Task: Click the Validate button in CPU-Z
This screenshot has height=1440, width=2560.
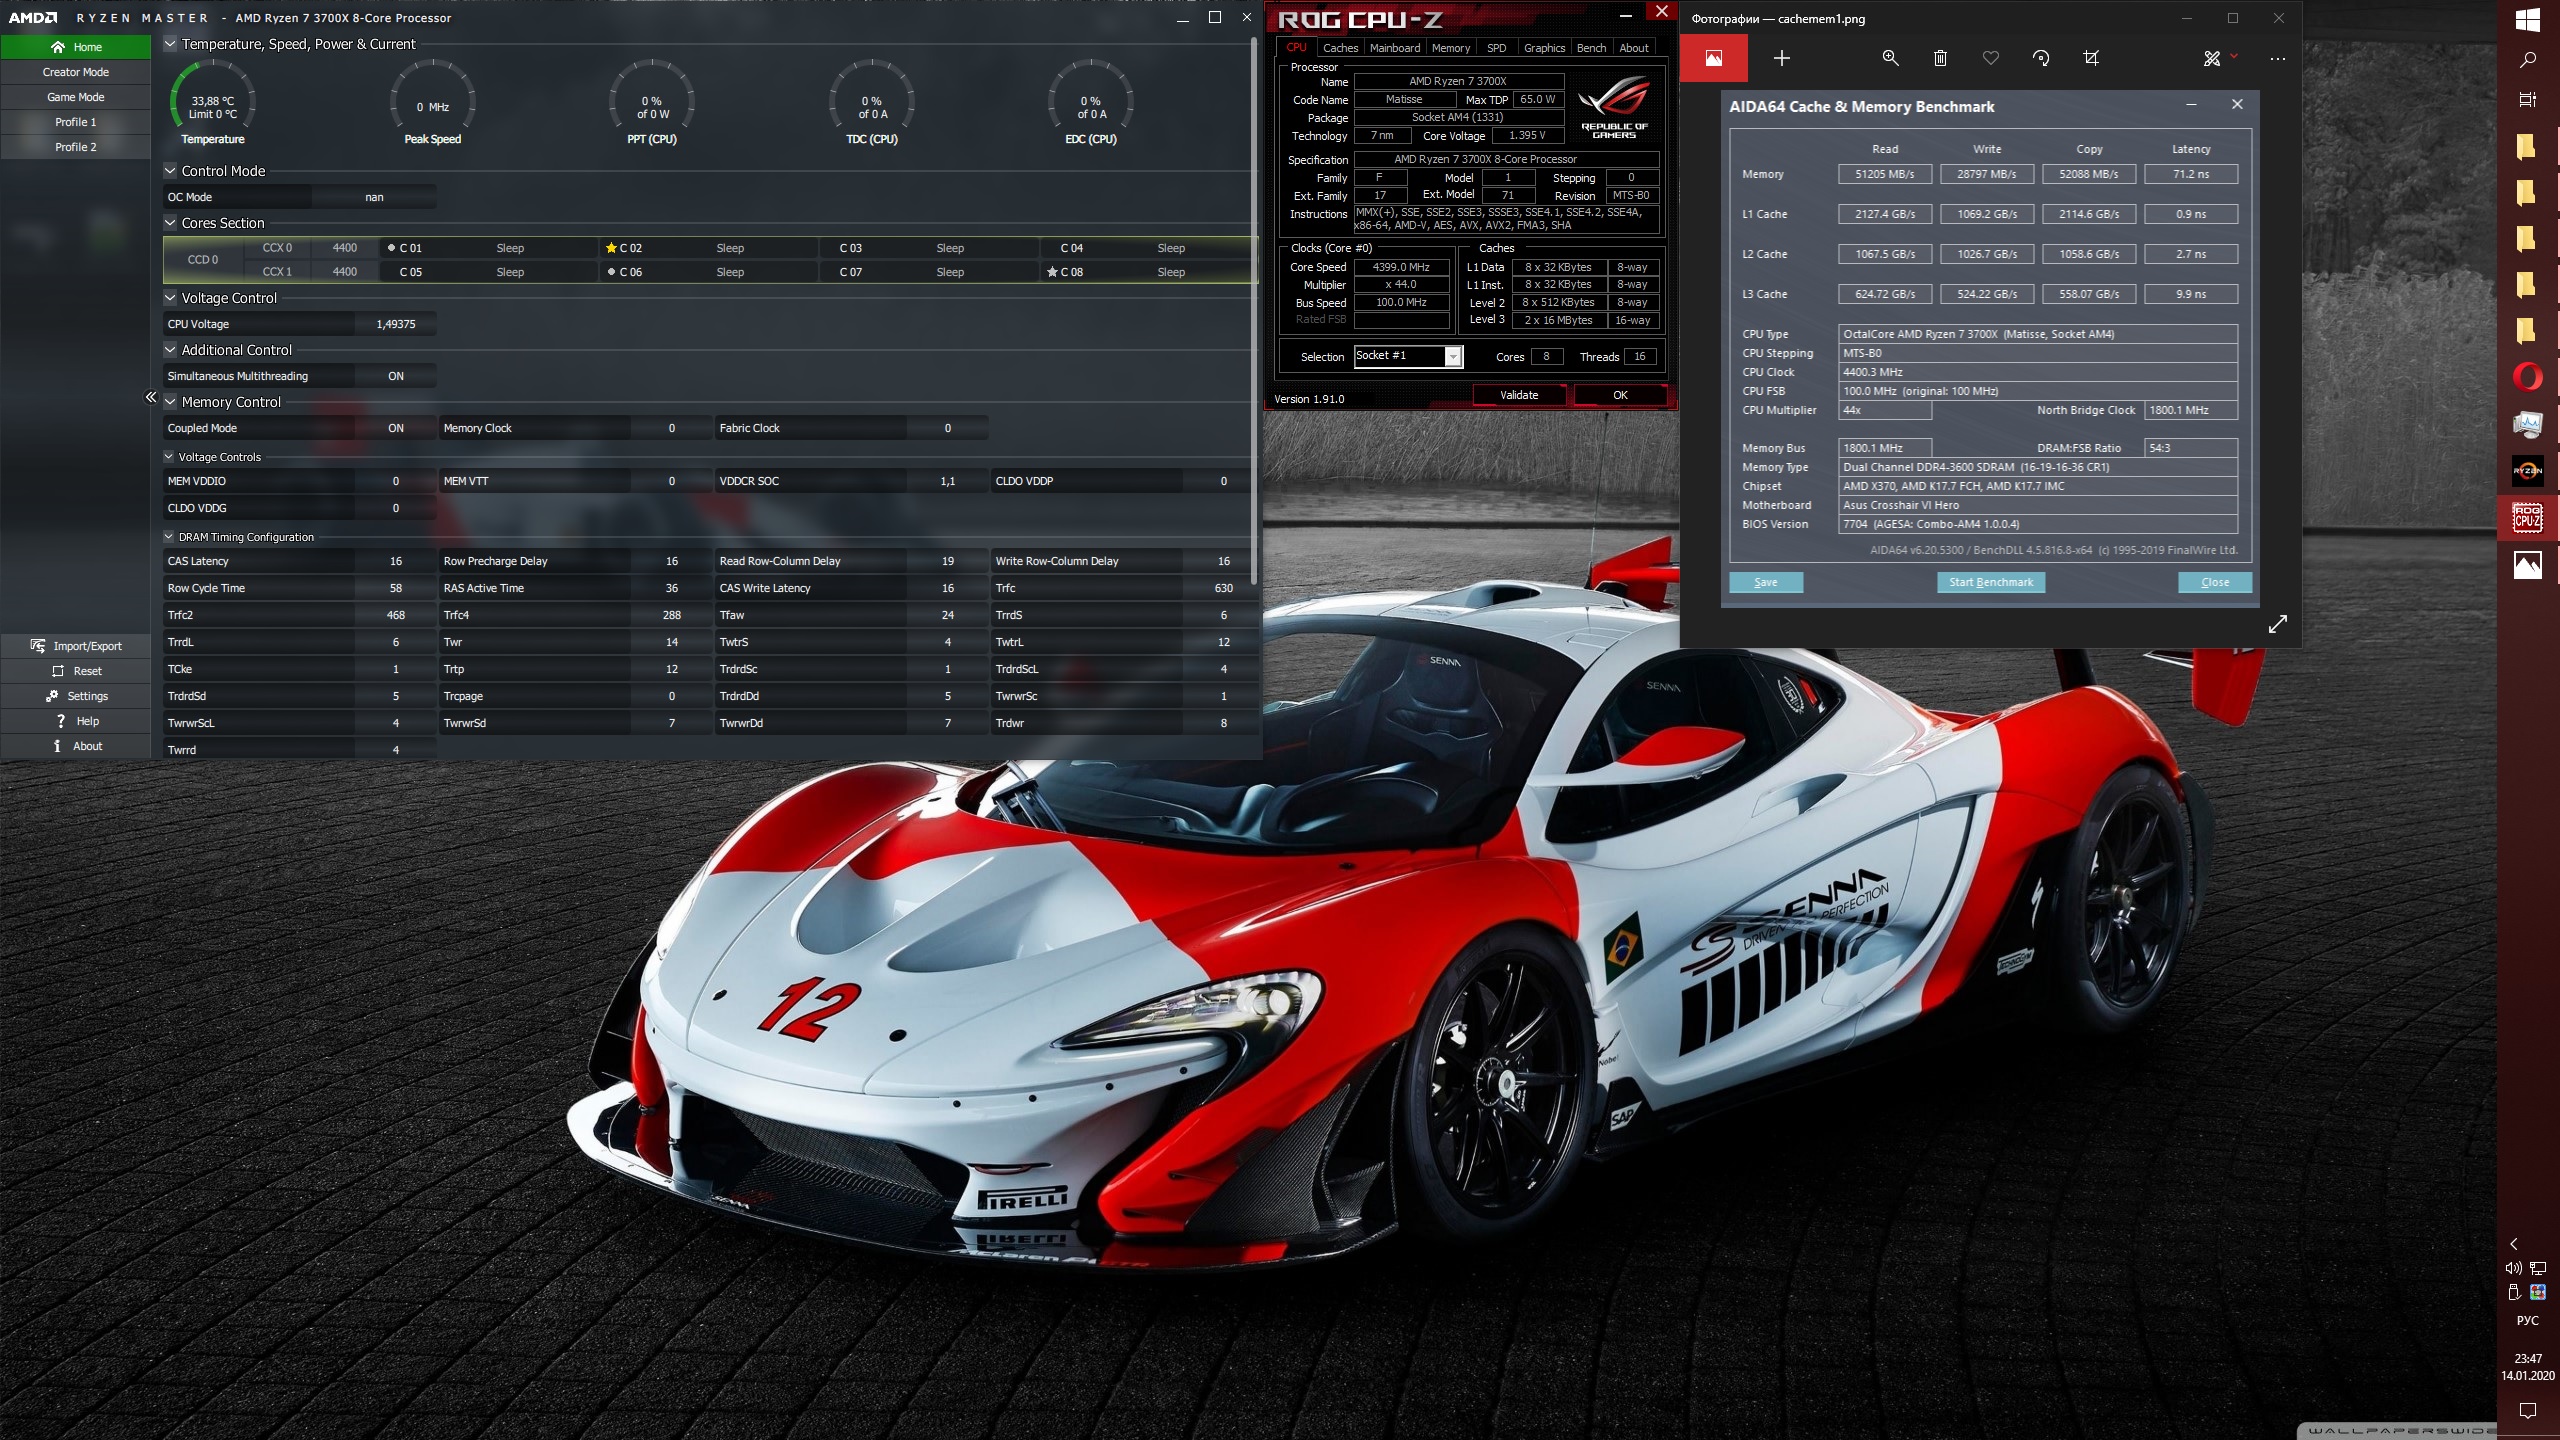Action: [x=1518, y=395]
